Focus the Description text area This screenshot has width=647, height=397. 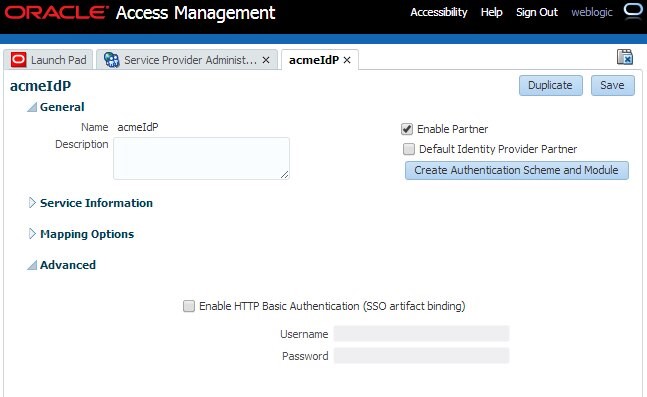point(201,158)
